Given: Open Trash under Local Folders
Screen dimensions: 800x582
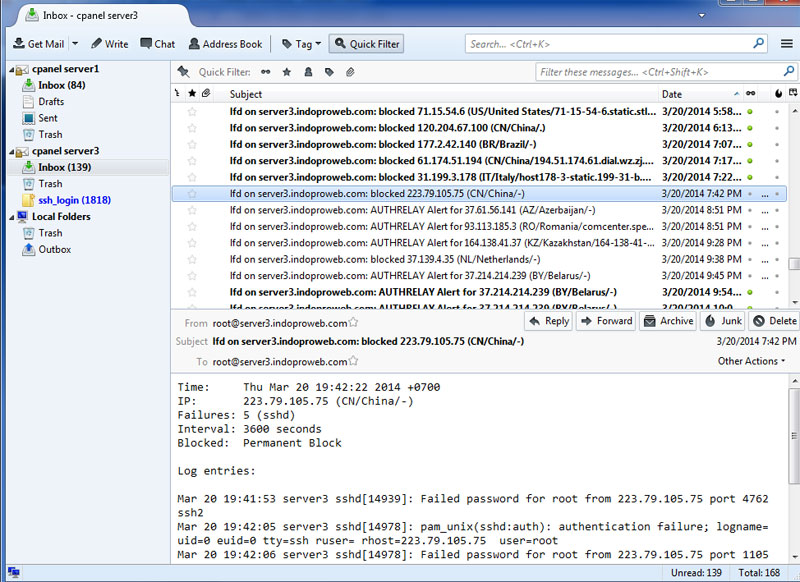Looking at the screenshot, I should pyautogui.click(x=50, y=233).
